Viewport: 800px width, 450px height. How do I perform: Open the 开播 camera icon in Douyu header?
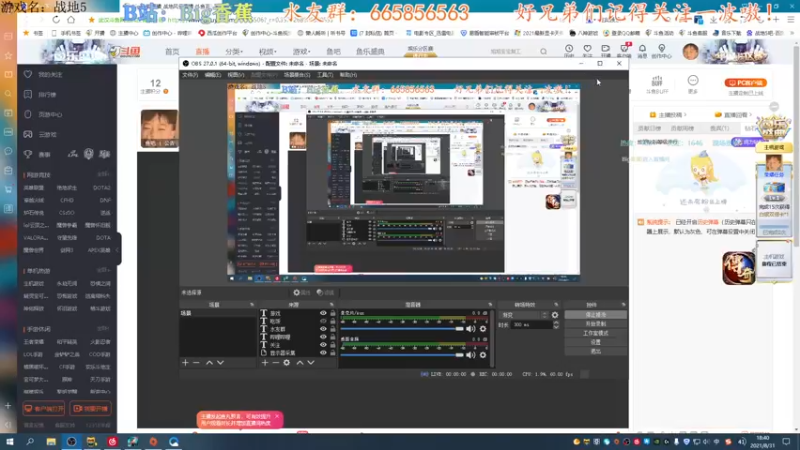(606, 48)
